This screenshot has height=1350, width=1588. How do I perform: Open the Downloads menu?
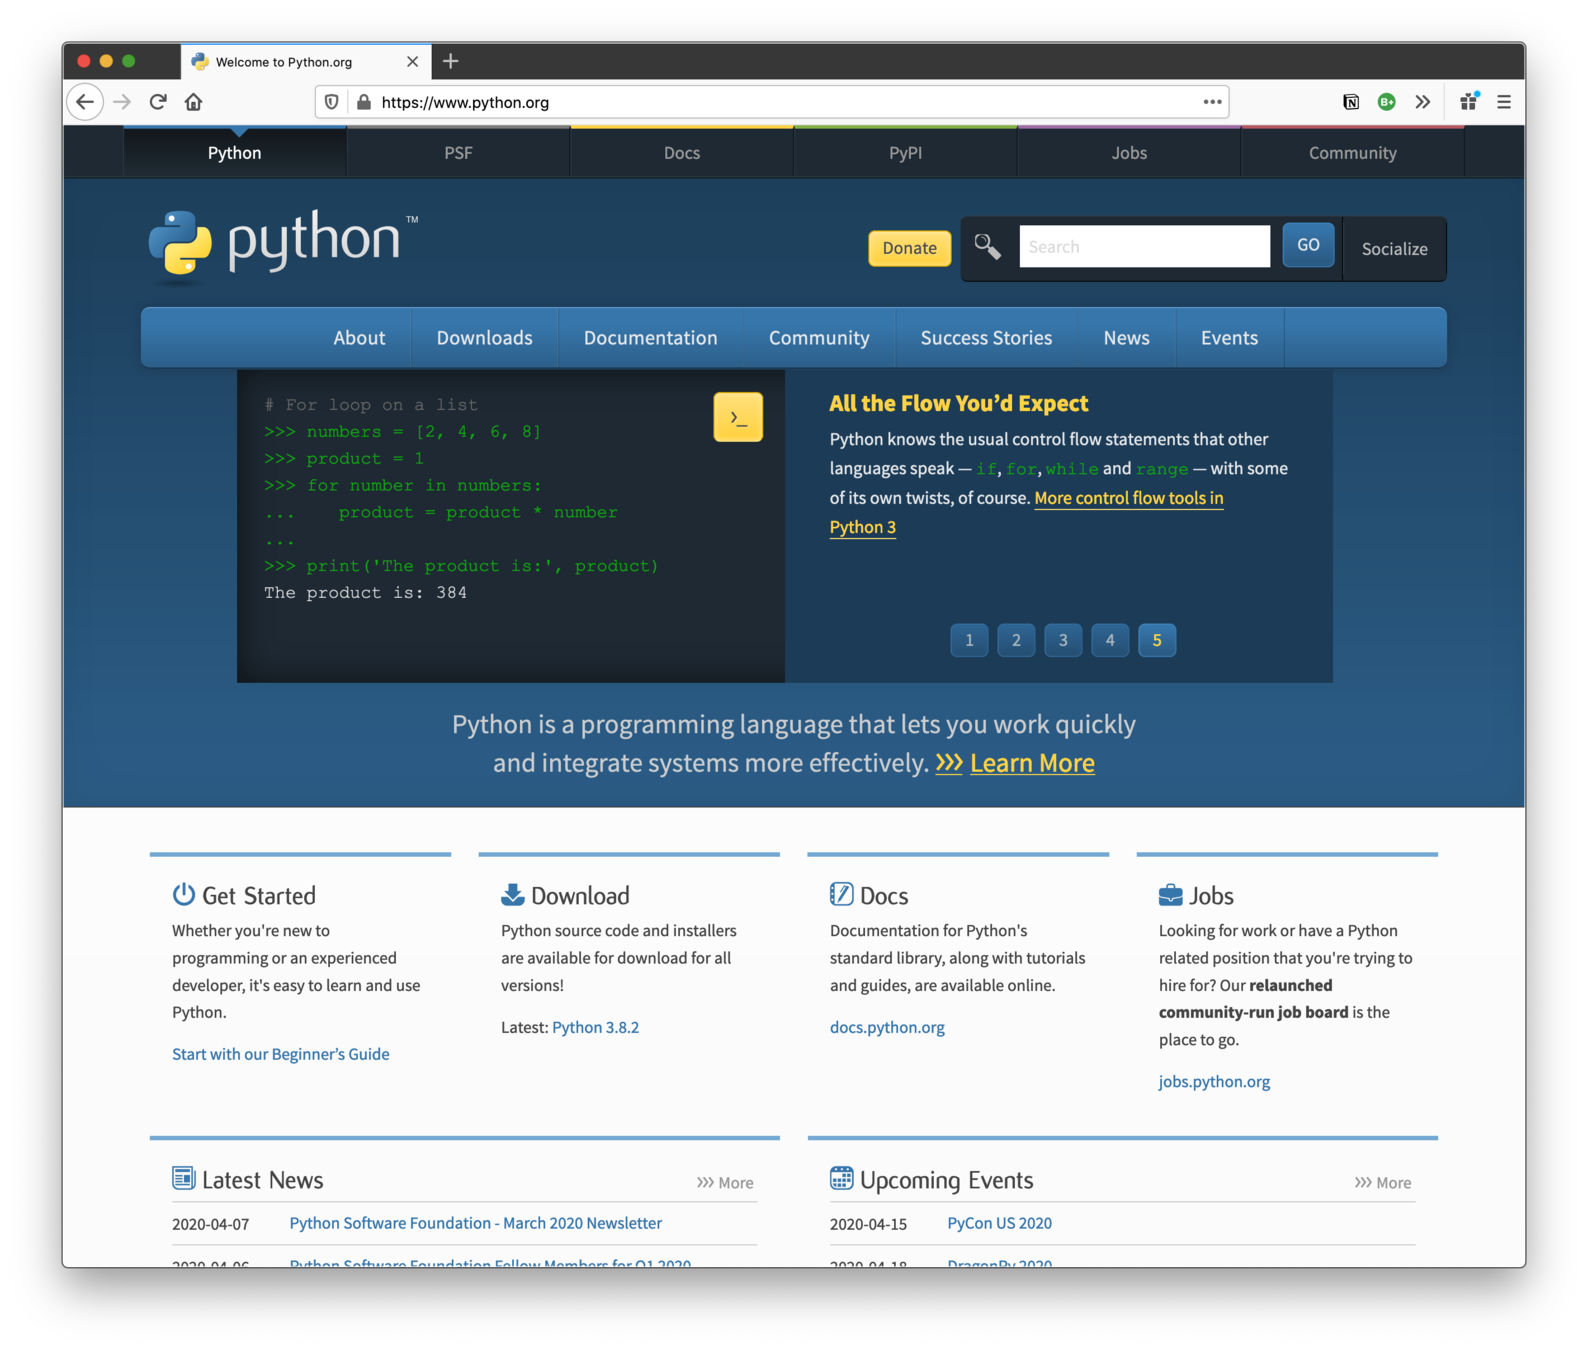point(484,338)
